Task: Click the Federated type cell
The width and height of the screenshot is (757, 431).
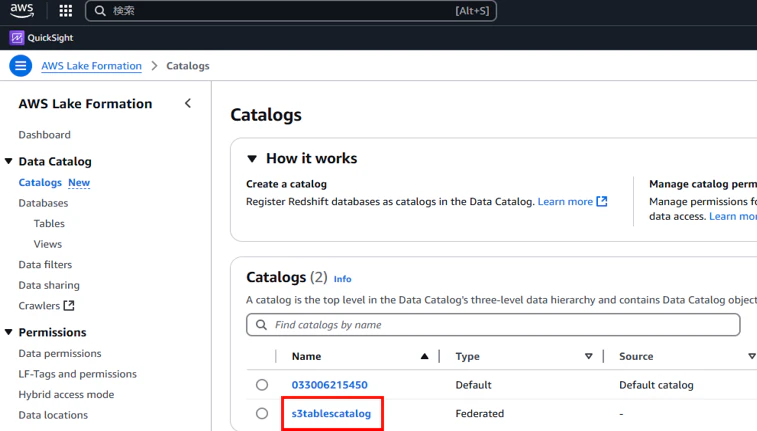Action: tap(480, 413)
